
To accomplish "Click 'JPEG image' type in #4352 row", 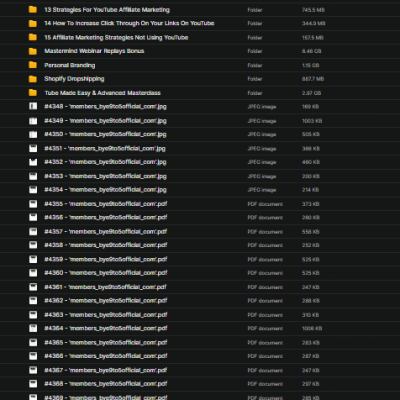I will point(262,162).
